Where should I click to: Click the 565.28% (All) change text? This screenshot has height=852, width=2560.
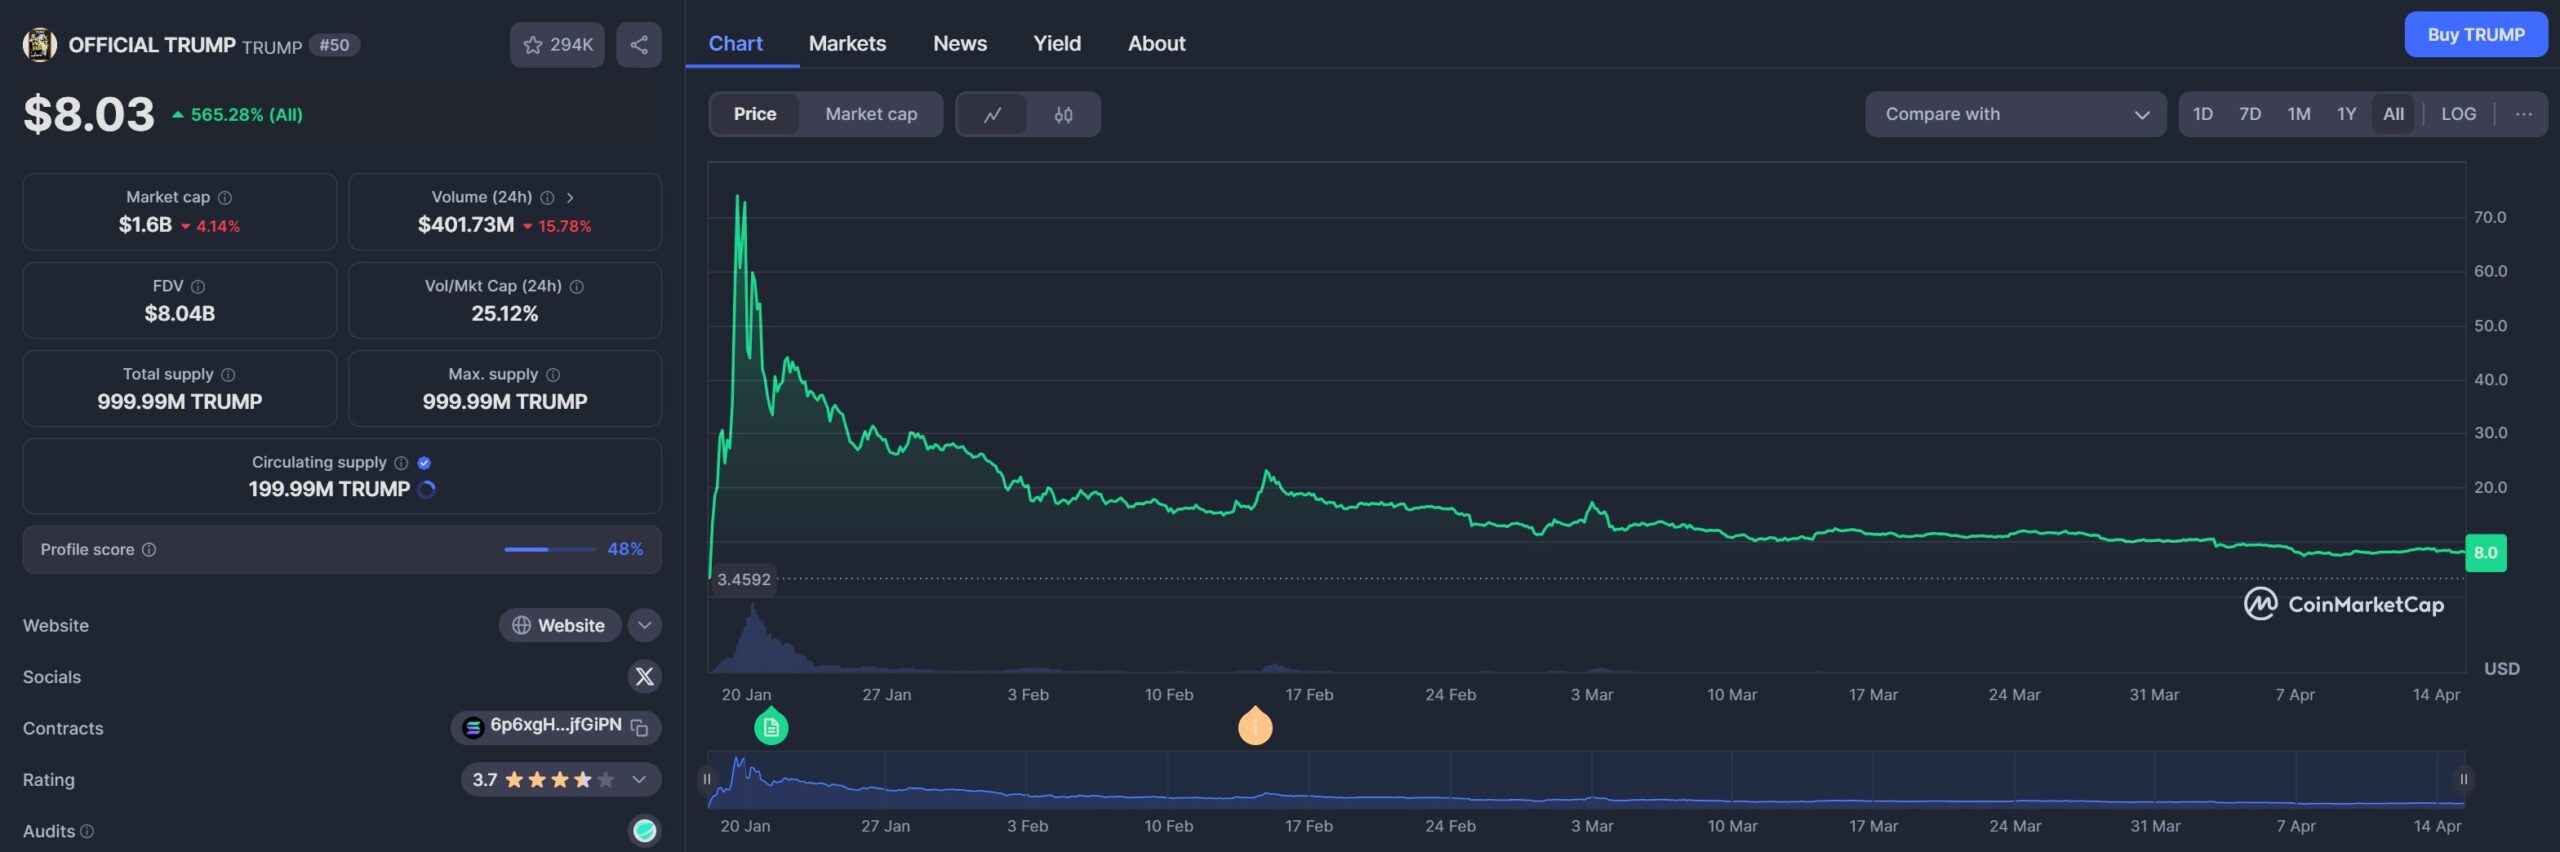pos(246,116)
